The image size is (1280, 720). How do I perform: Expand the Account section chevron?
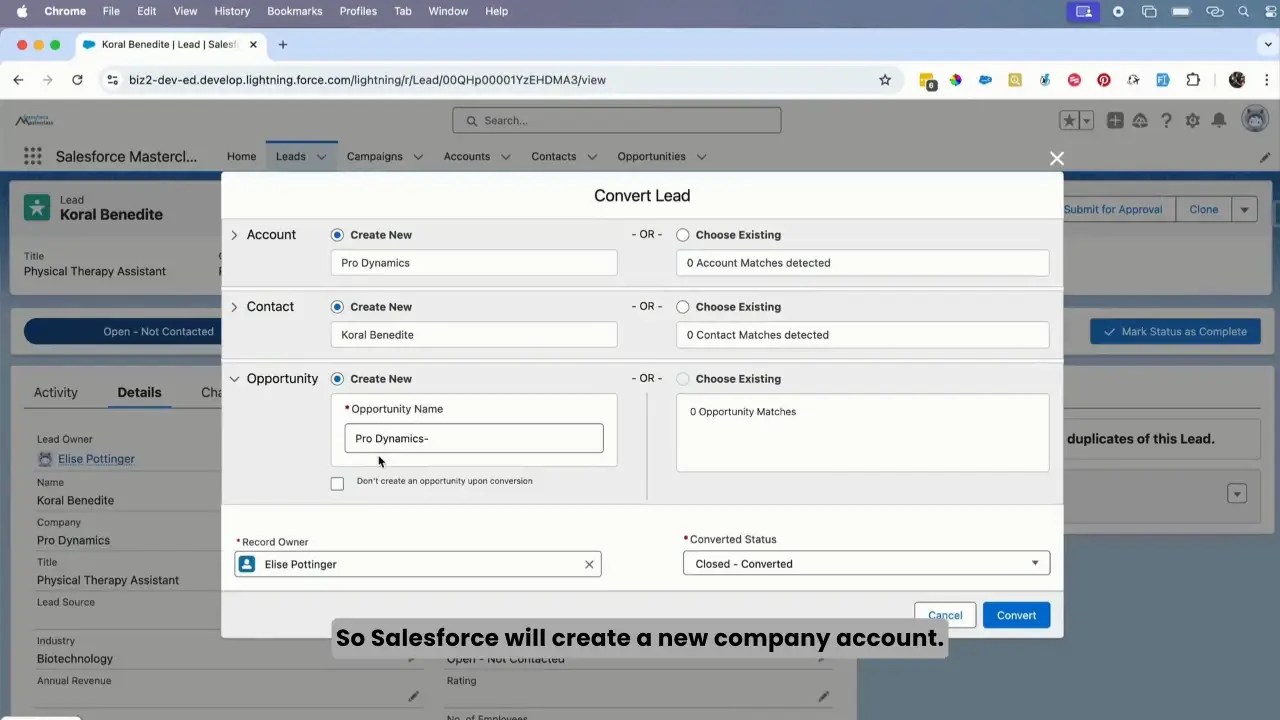click(234, 235)
